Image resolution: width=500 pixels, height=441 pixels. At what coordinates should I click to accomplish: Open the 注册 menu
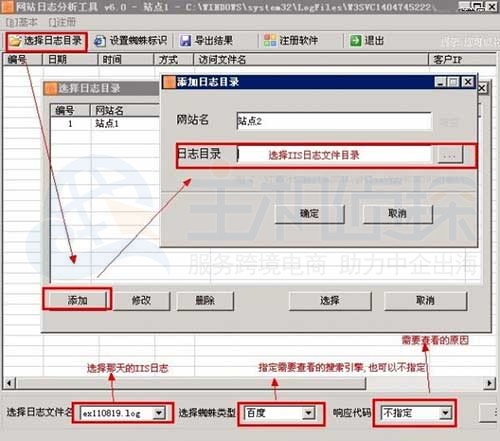point(63,22)
